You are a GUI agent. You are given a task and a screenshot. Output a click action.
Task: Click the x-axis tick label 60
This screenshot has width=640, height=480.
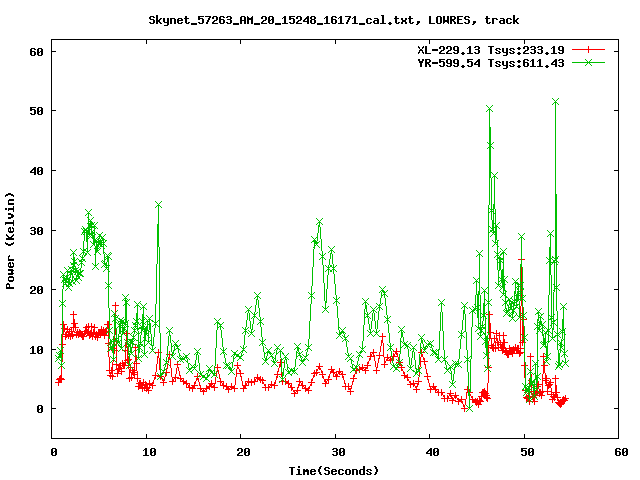pos(621,452)
